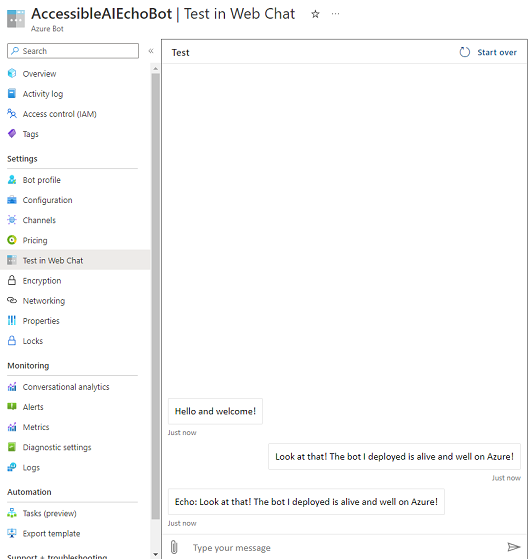Open Encryption settings
The height and width of the screenshot is (559, 528).
coord(42,281)
